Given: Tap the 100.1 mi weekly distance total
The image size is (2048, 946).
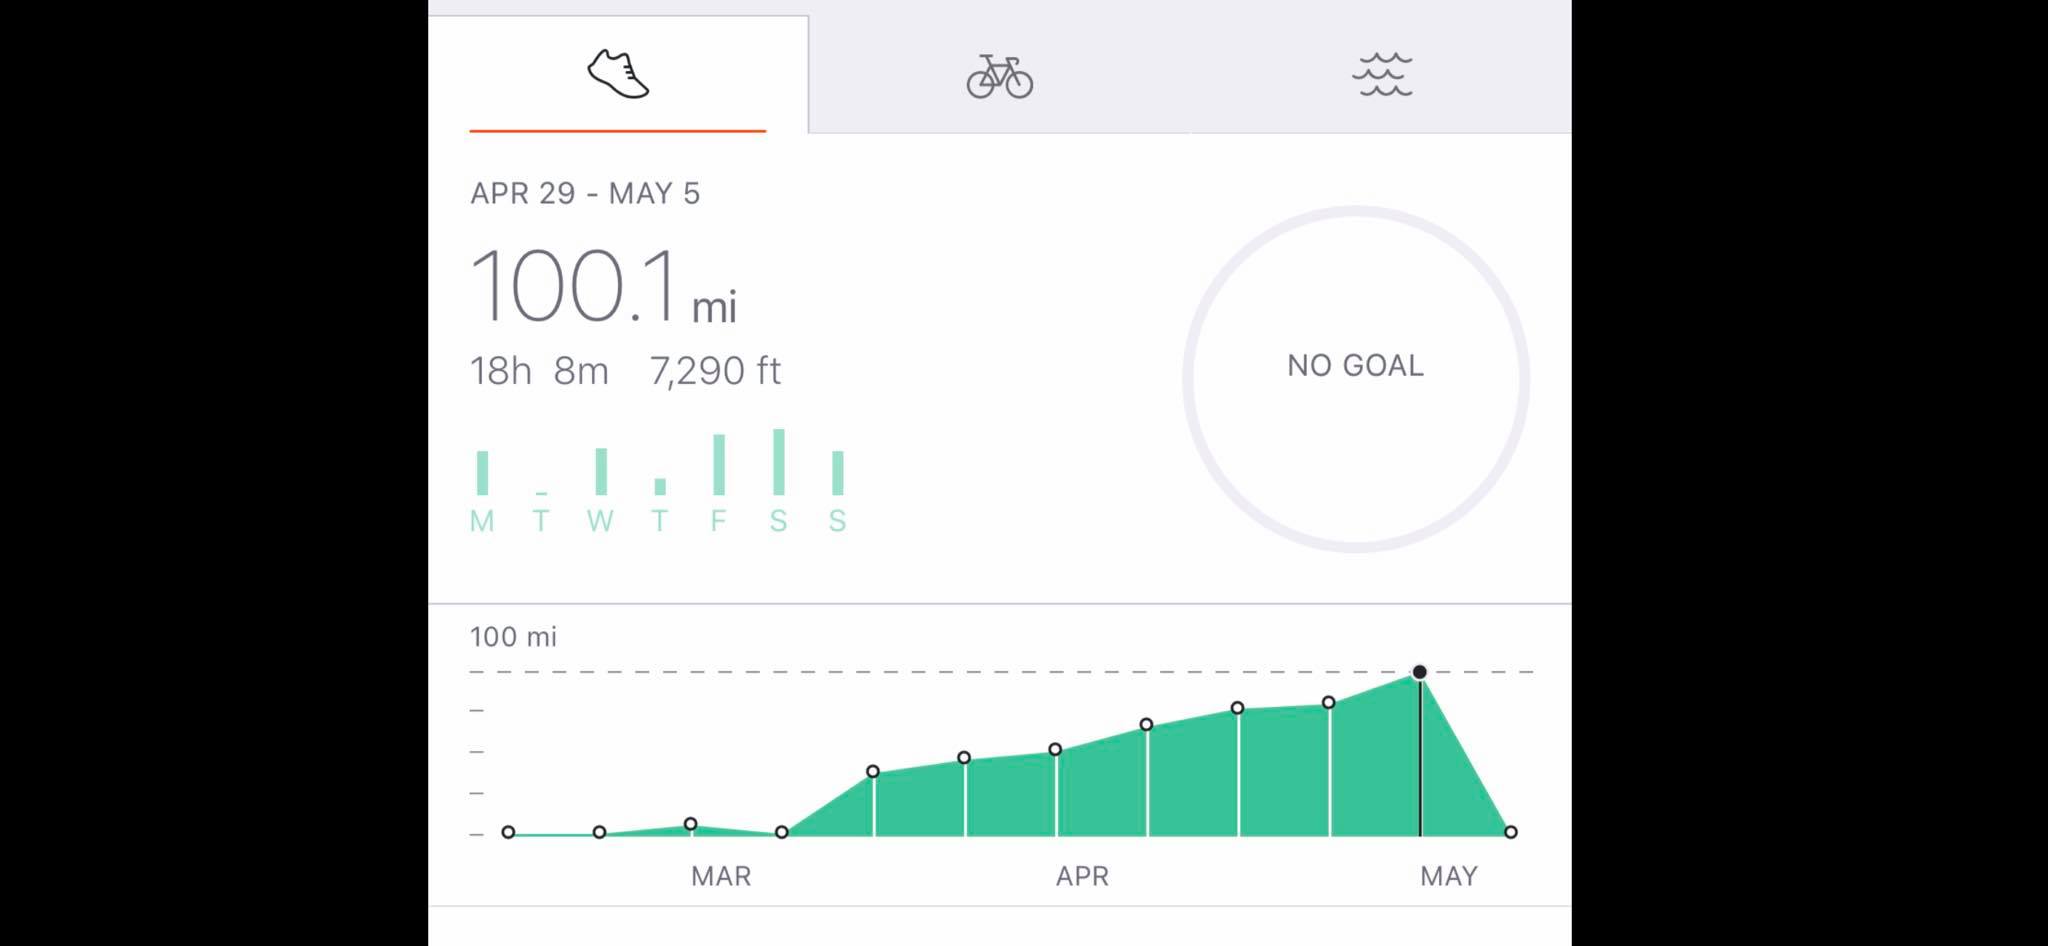Looking at the screenshot, I should (603, 287).
